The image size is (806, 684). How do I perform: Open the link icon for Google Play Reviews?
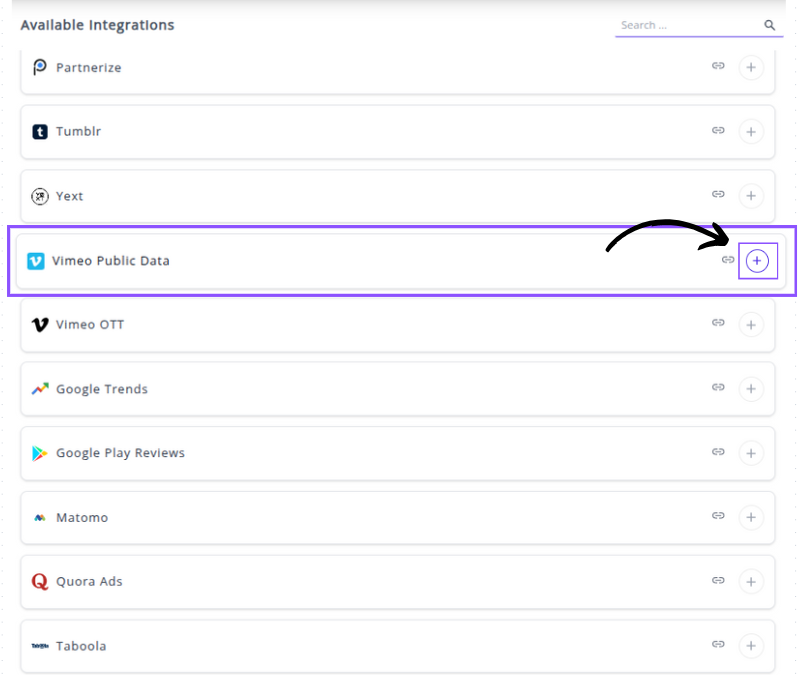click(x=718, y=452)
